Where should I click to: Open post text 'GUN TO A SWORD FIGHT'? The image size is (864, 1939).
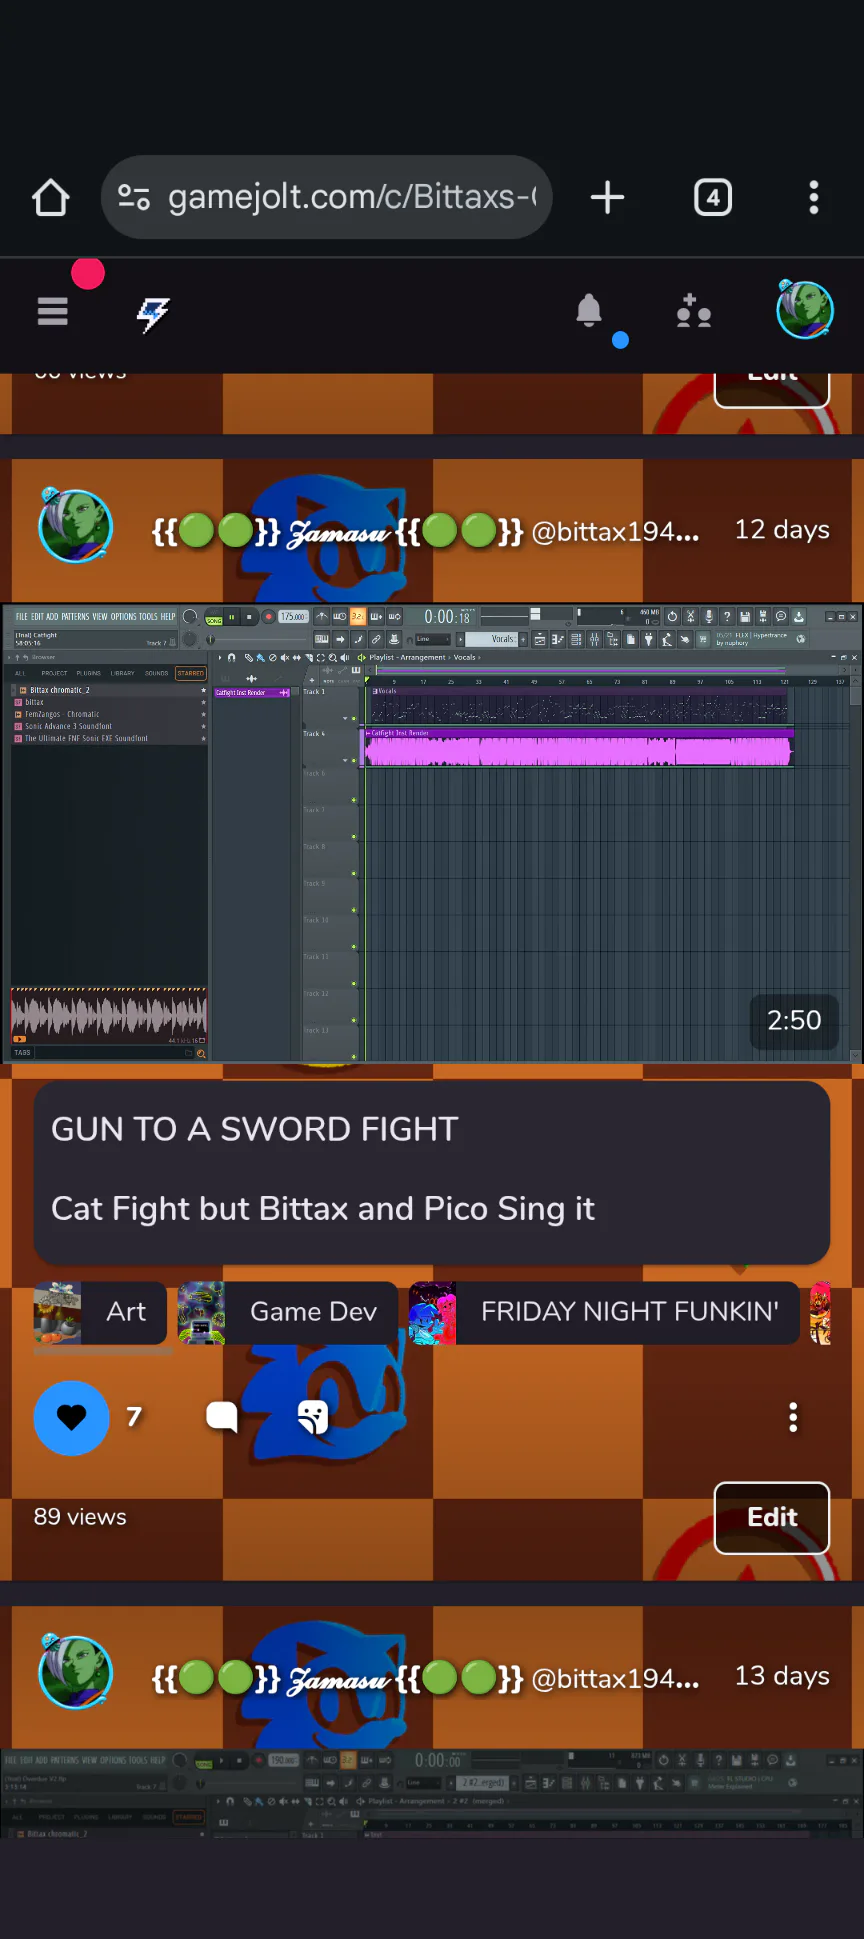point(255,1129)
